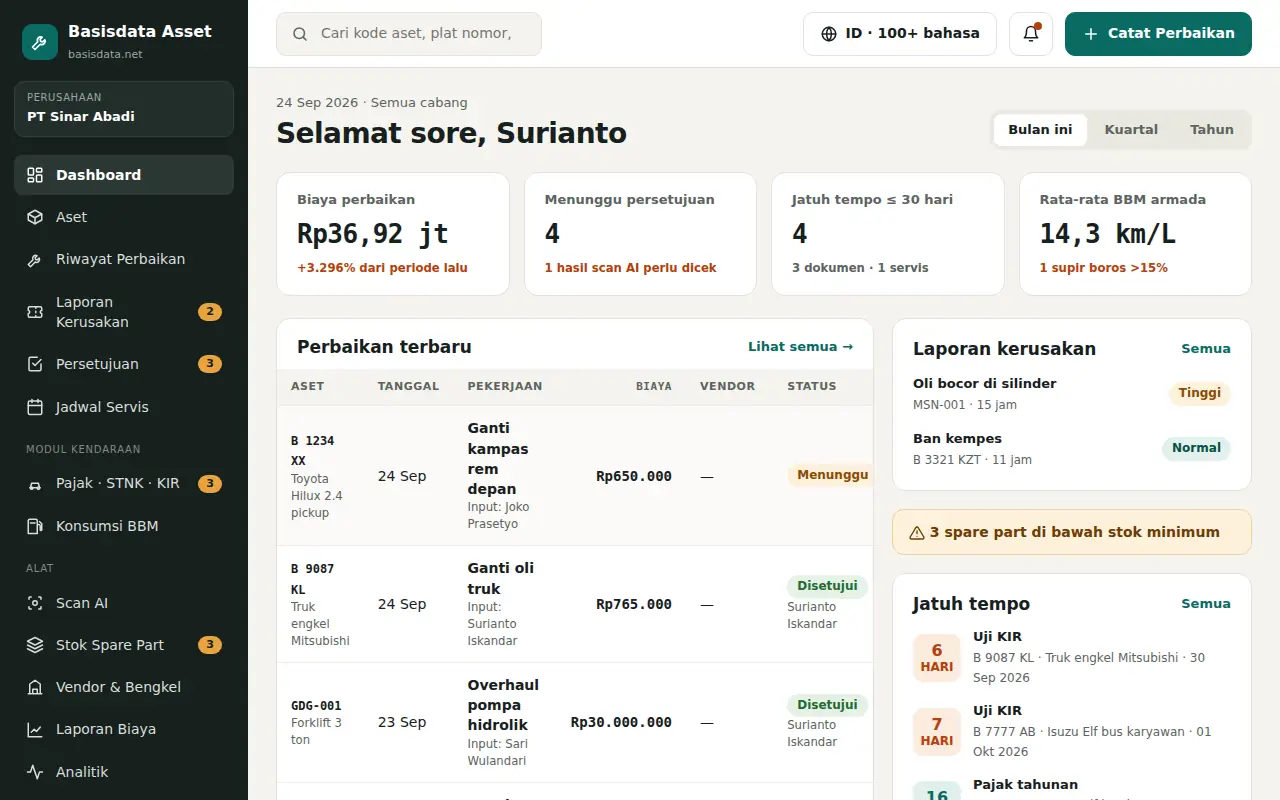Click the Basisdata Asset wrench logo
The image size is (1280, 800).
[40, 42]
